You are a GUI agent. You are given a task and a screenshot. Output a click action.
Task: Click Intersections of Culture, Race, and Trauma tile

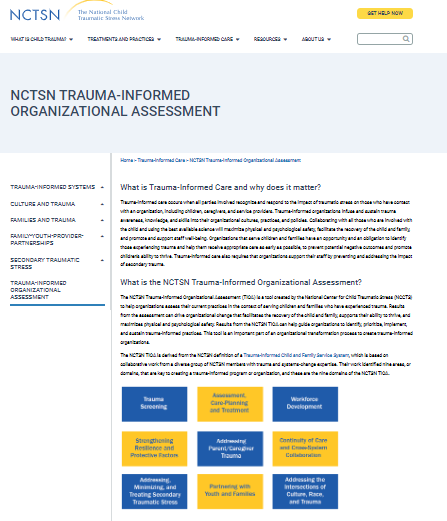click(x=305, y=491)
